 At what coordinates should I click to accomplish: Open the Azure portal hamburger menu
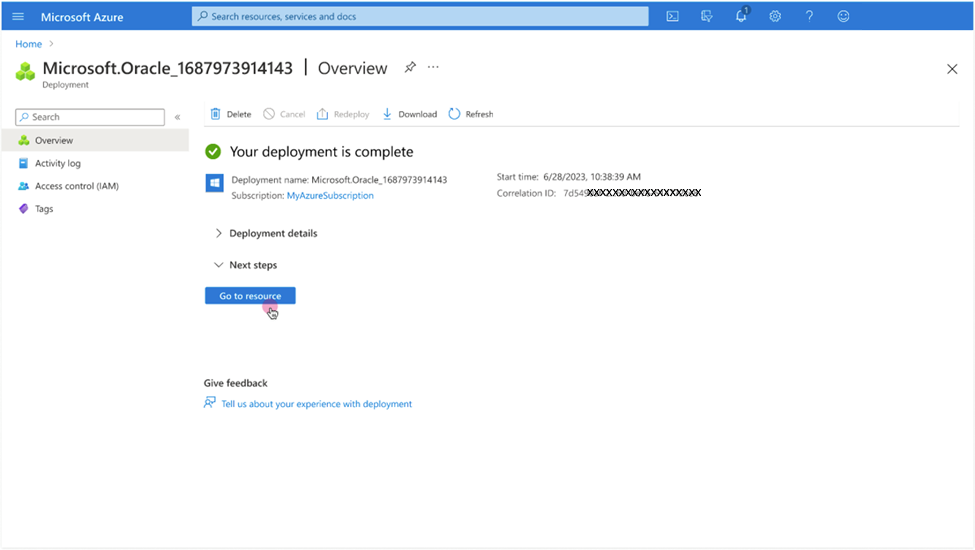click(x=18, y=17)
